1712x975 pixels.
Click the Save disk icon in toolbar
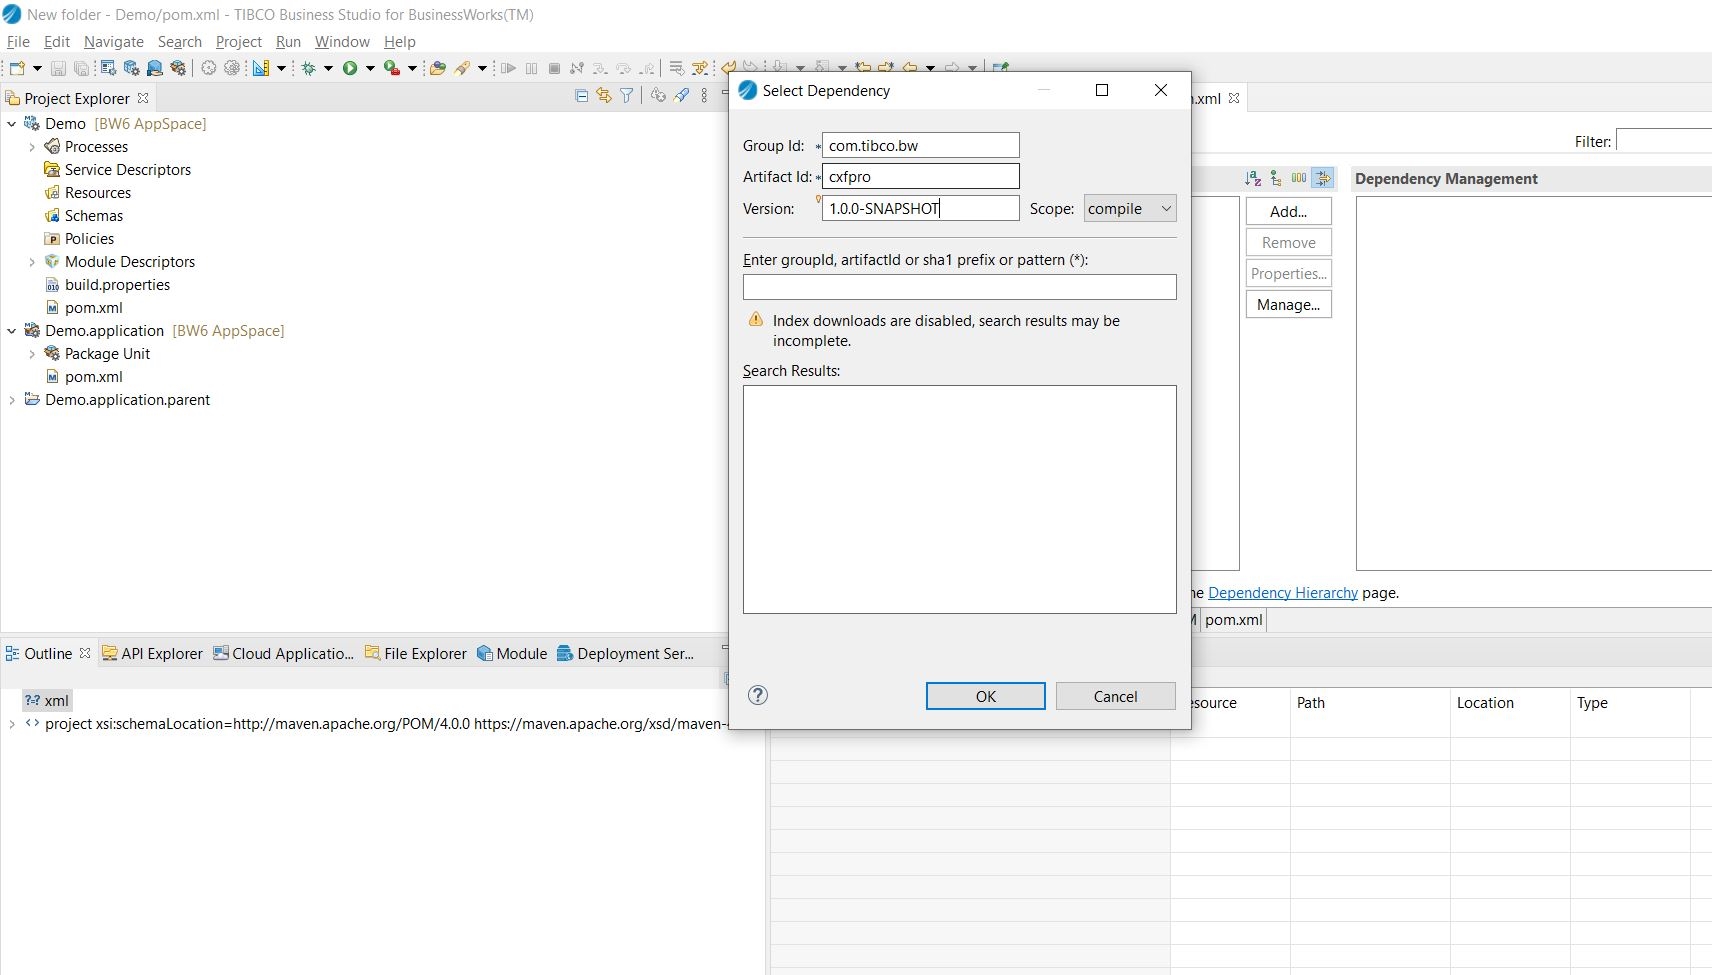[58, 68]
